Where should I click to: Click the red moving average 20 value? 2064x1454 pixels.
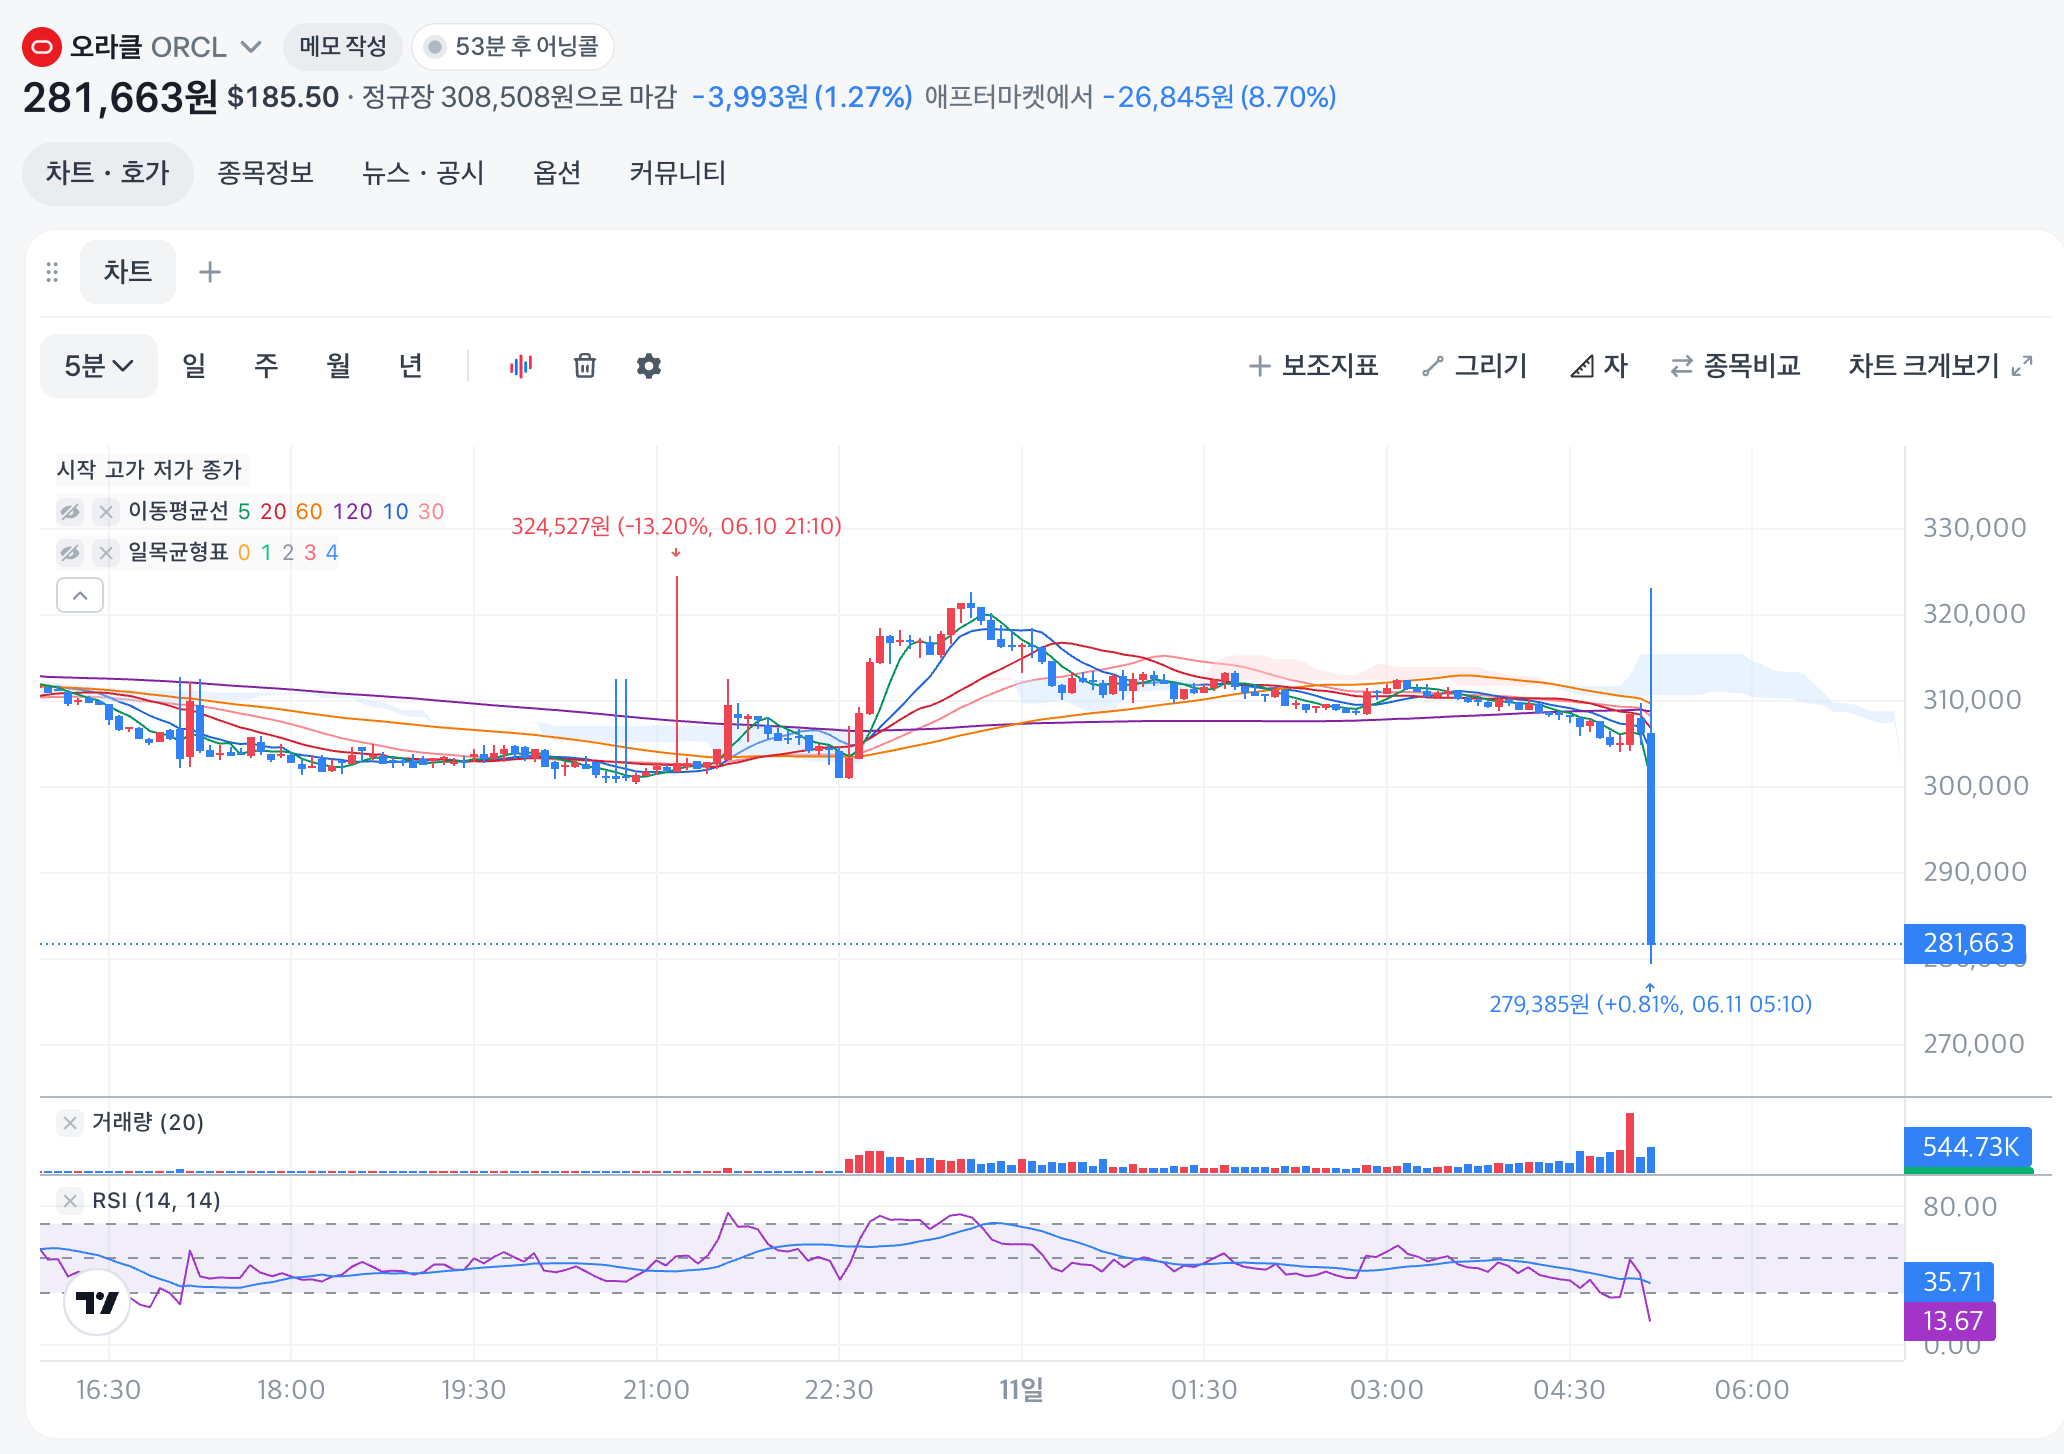(x=273, y=512)
